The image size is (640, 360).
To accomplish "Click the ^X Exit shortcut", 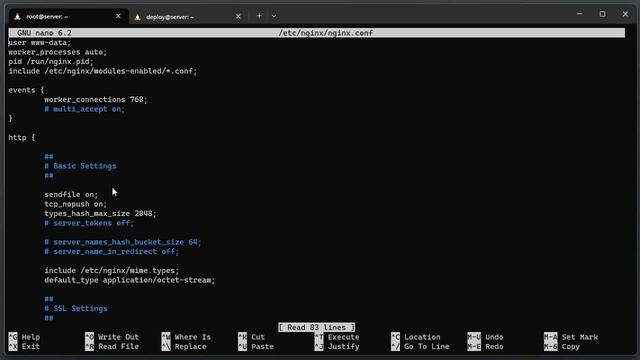I will tap(24, 346).
